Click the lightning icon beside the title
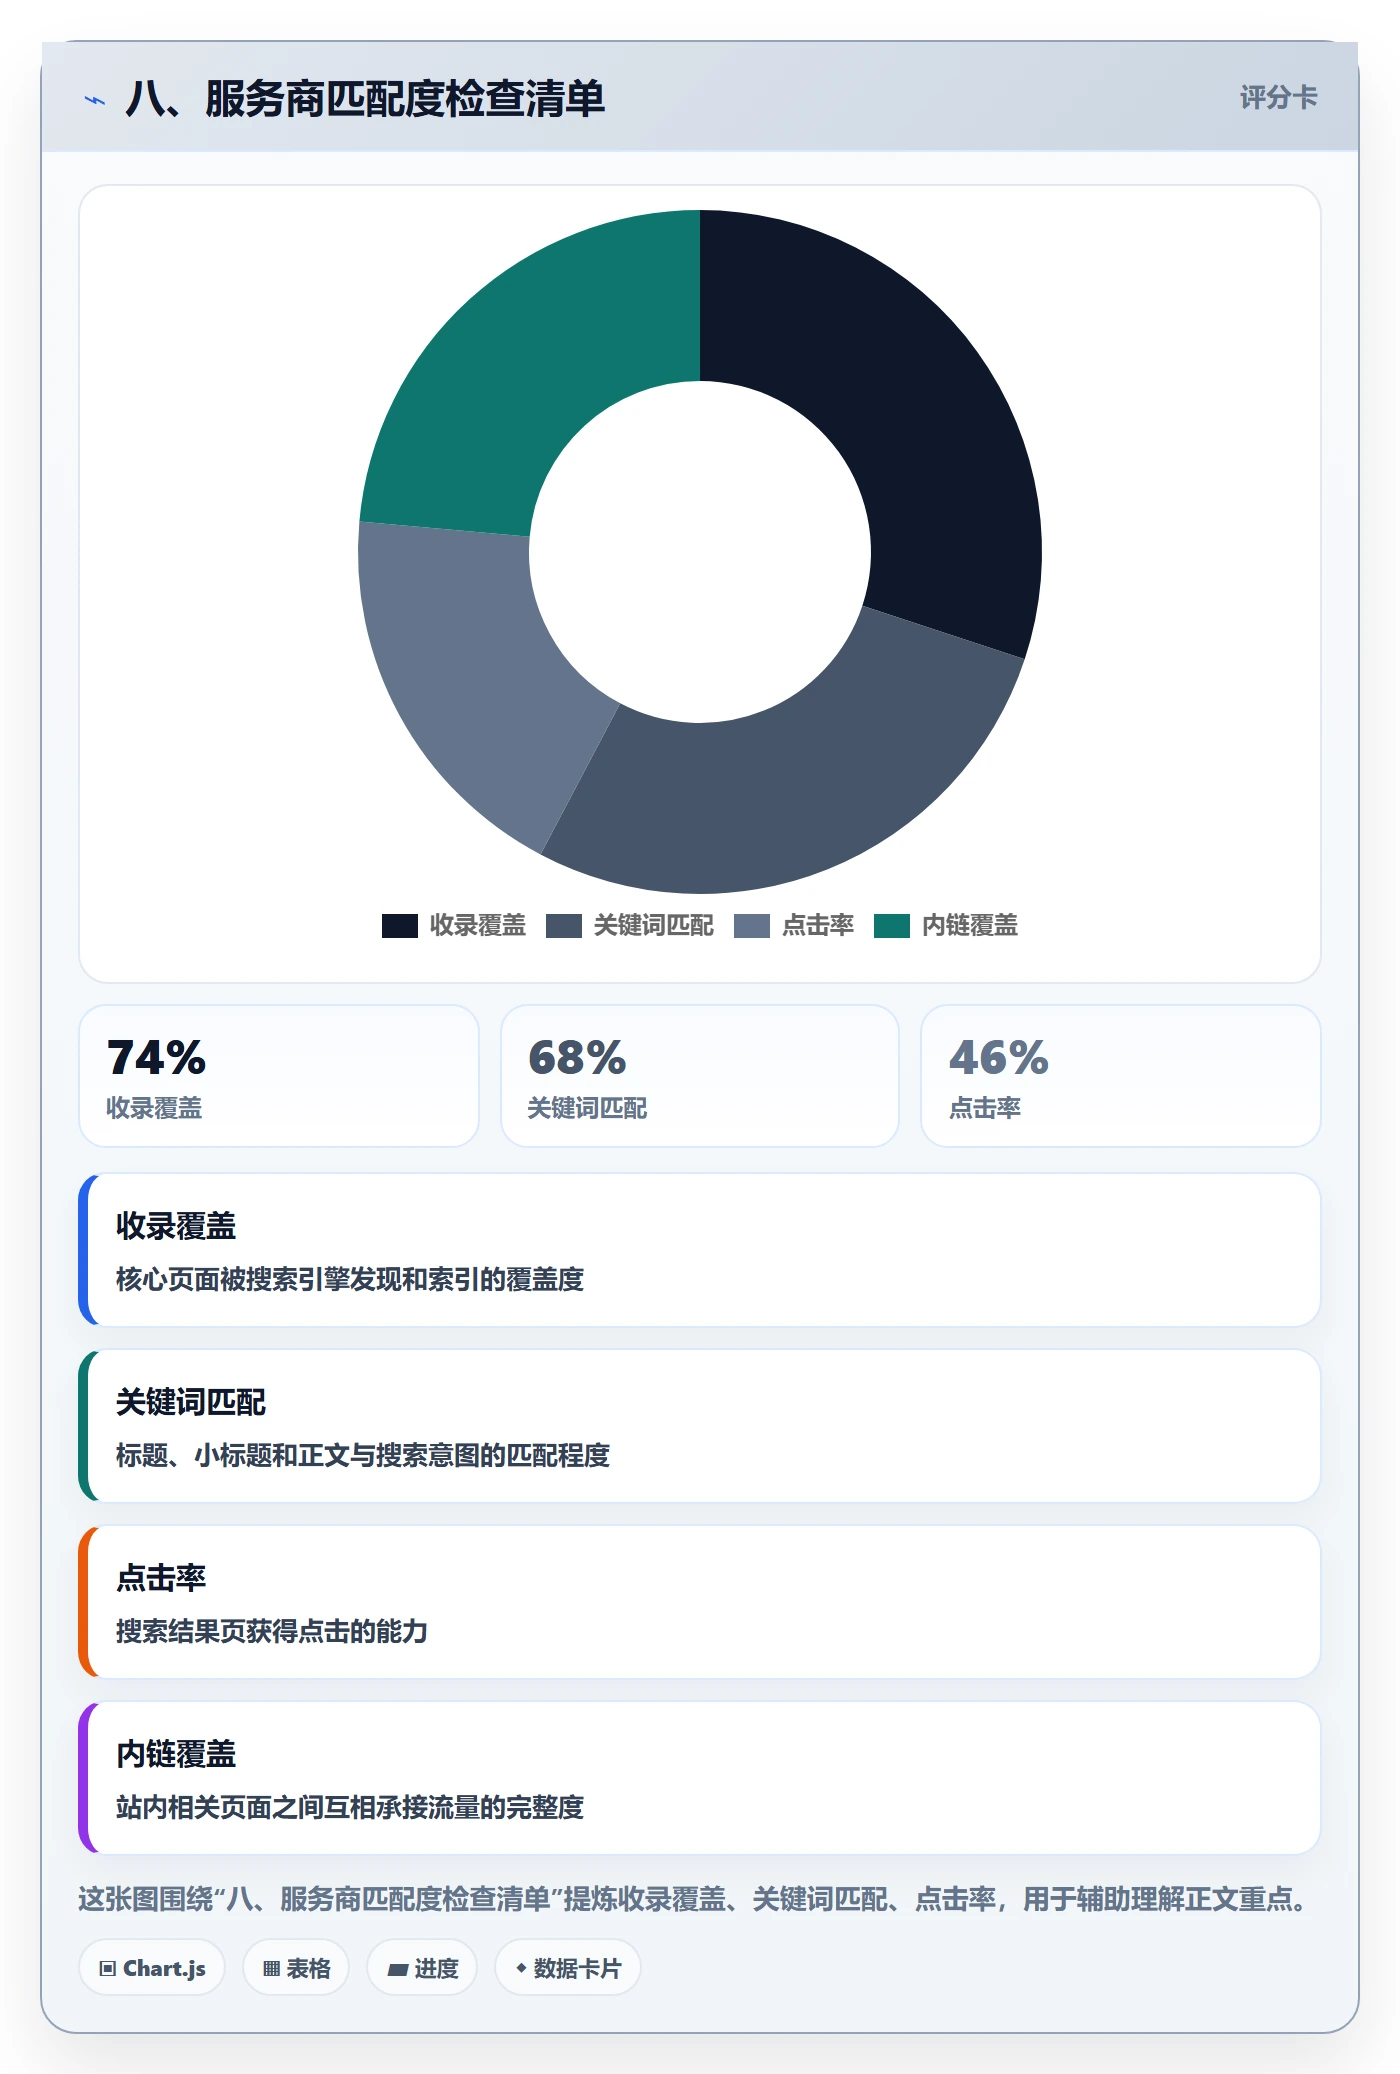Image resolution: width=1400 pixels, height=2074 pixels. 95,100
